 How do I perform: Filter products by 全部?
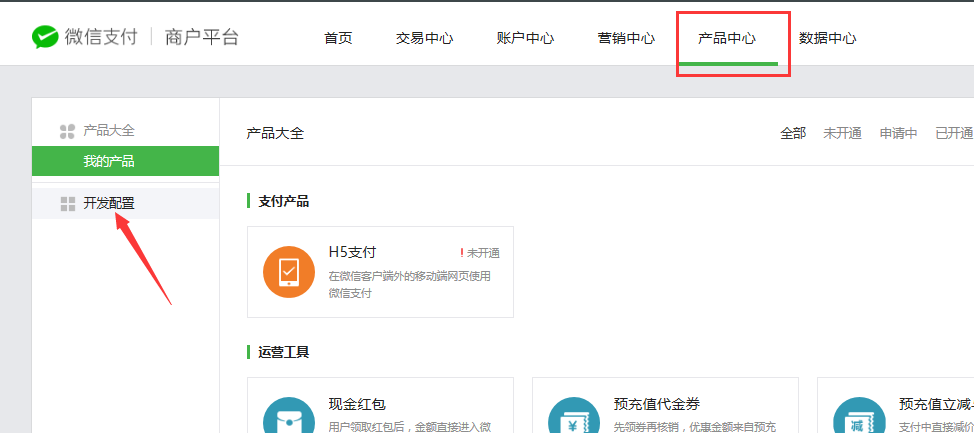coord(793,133)
